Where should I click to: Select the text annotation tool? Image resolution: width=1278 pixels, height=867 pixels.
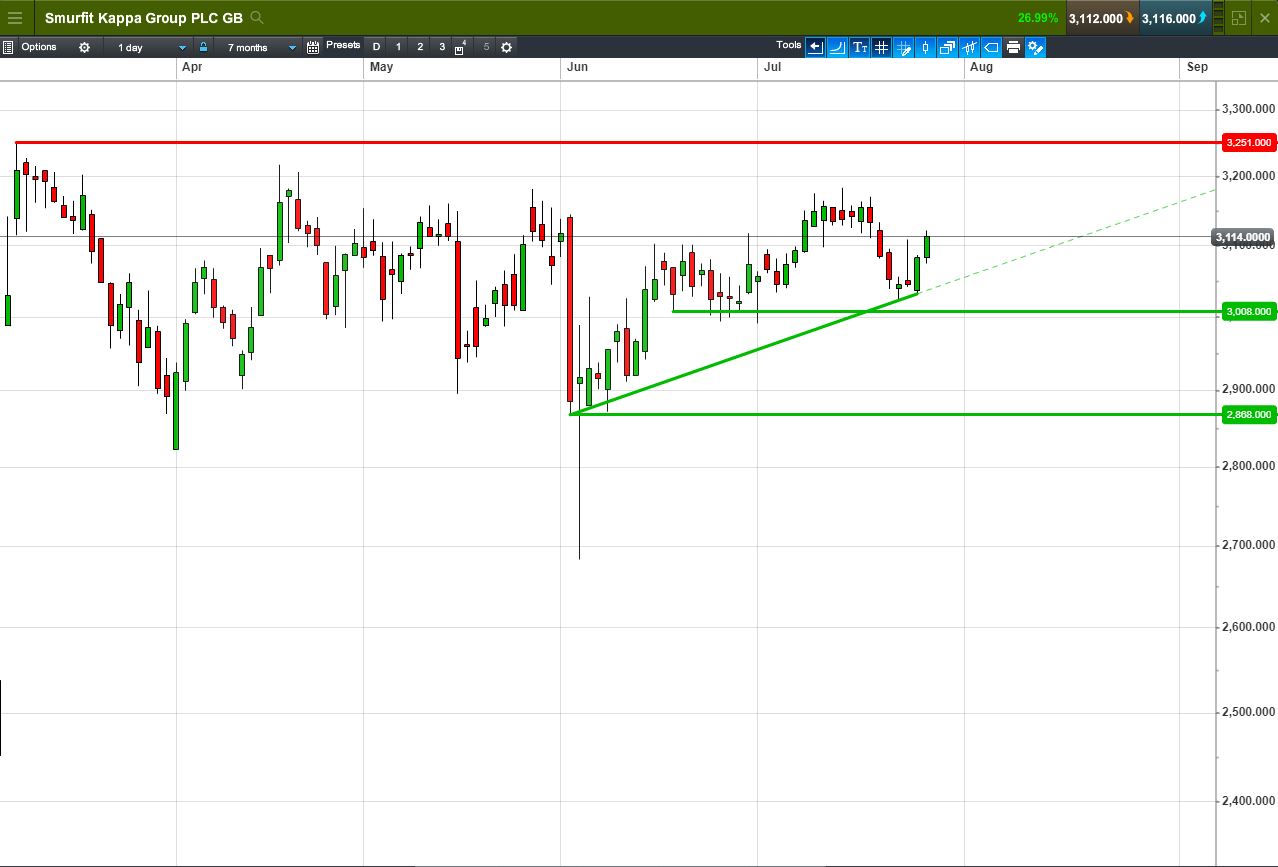pyautogui.click(x=859, y=47)
